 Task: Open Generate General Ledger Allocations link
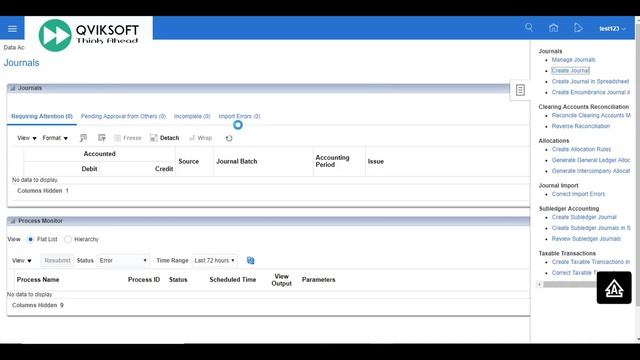[591, 160]
